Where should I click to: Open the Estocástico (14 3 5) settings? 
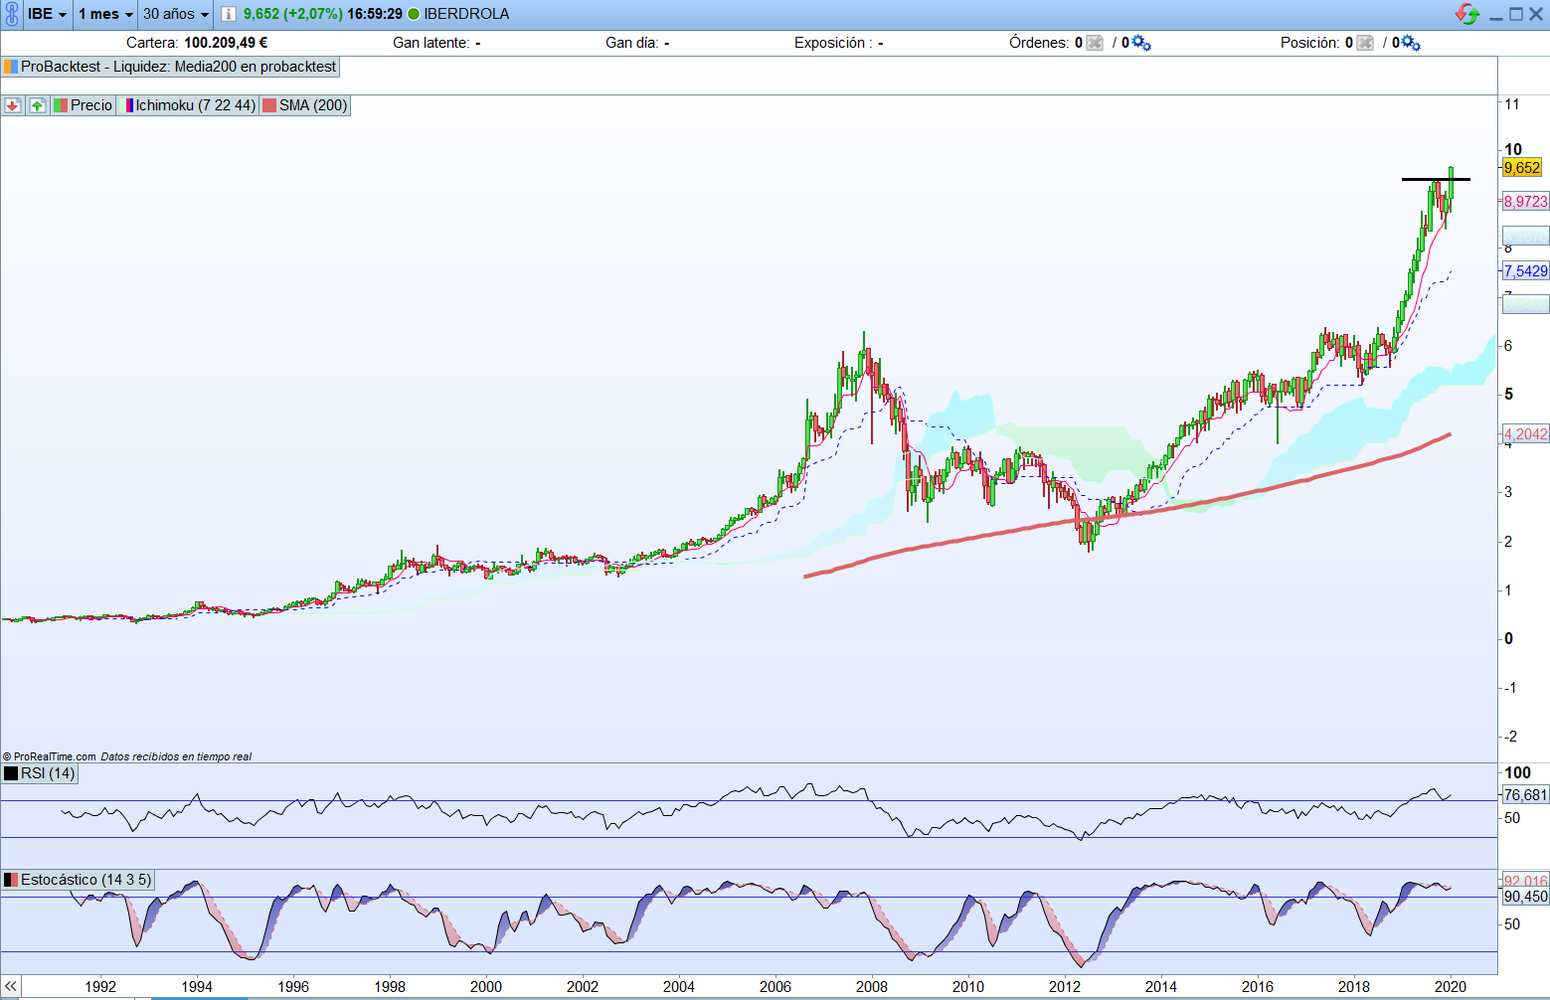[x=78, y=880]
